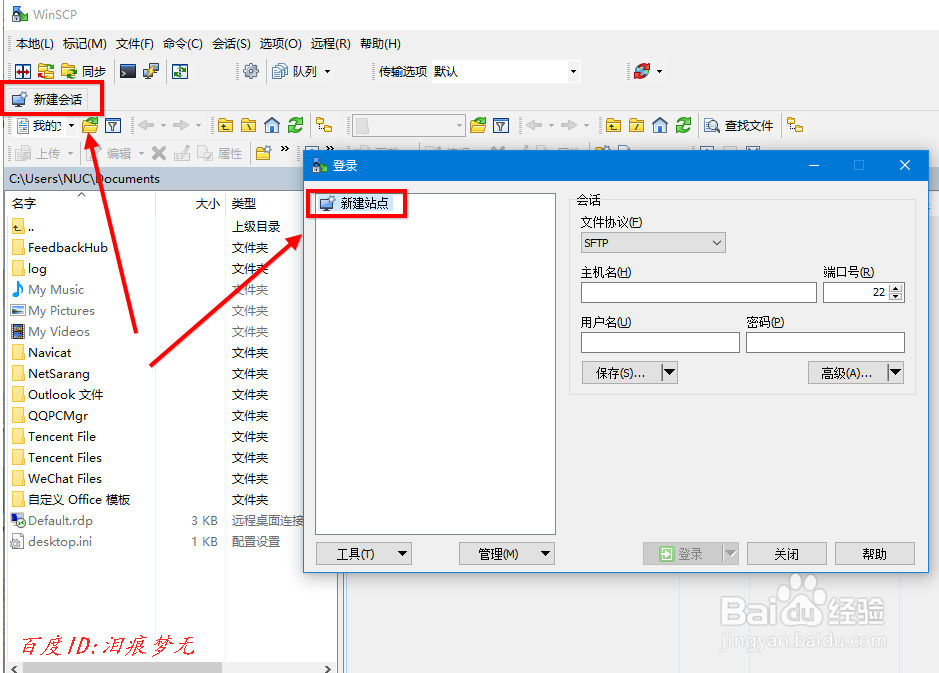
Task: Click the 查找文件 find files button
Action: point(738,126)
